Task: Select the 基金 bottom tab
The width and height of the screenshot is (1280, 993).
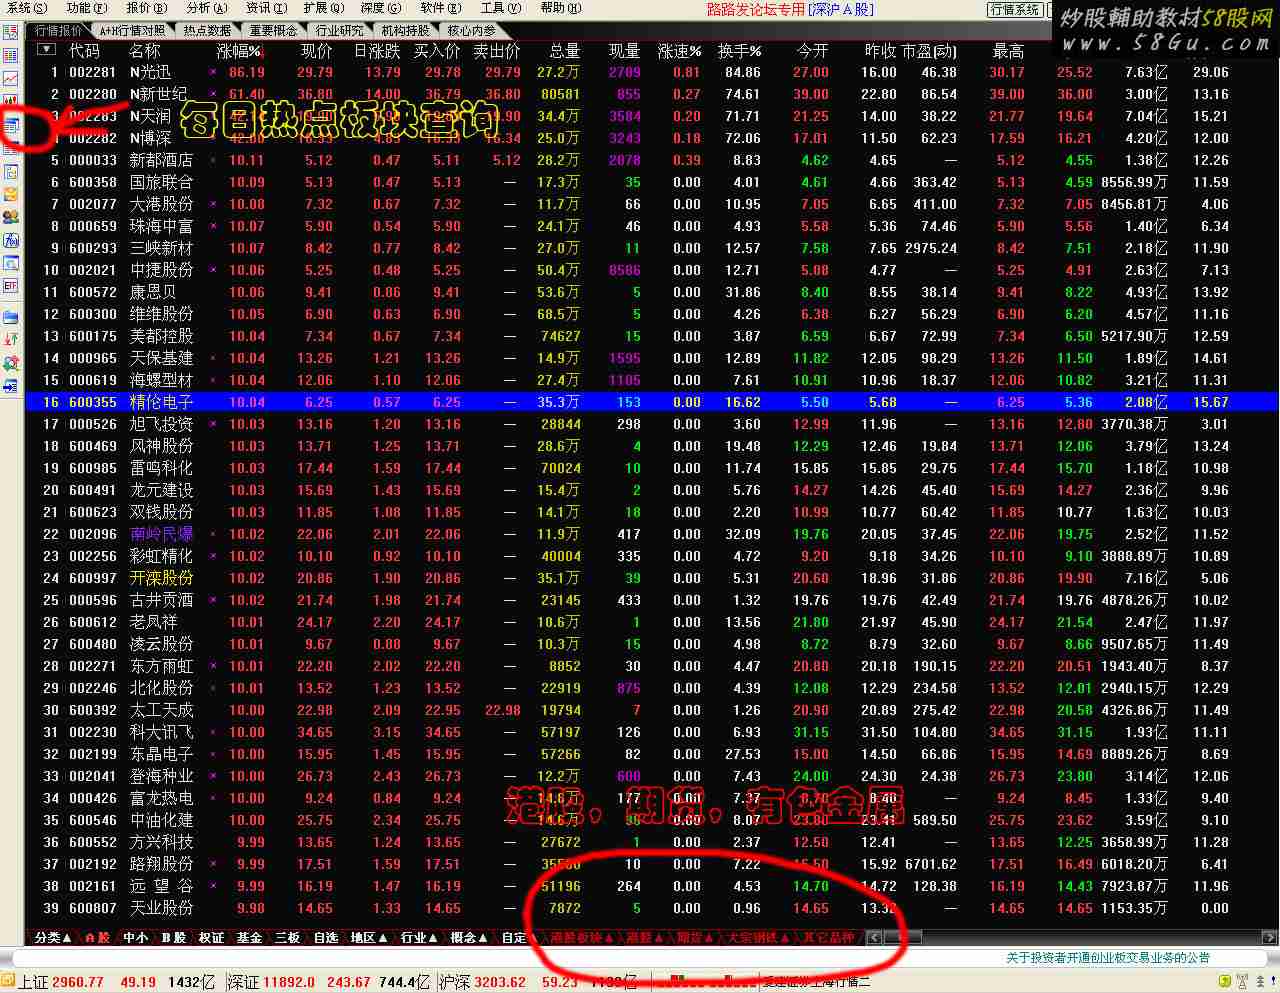Action: point(249,938)
